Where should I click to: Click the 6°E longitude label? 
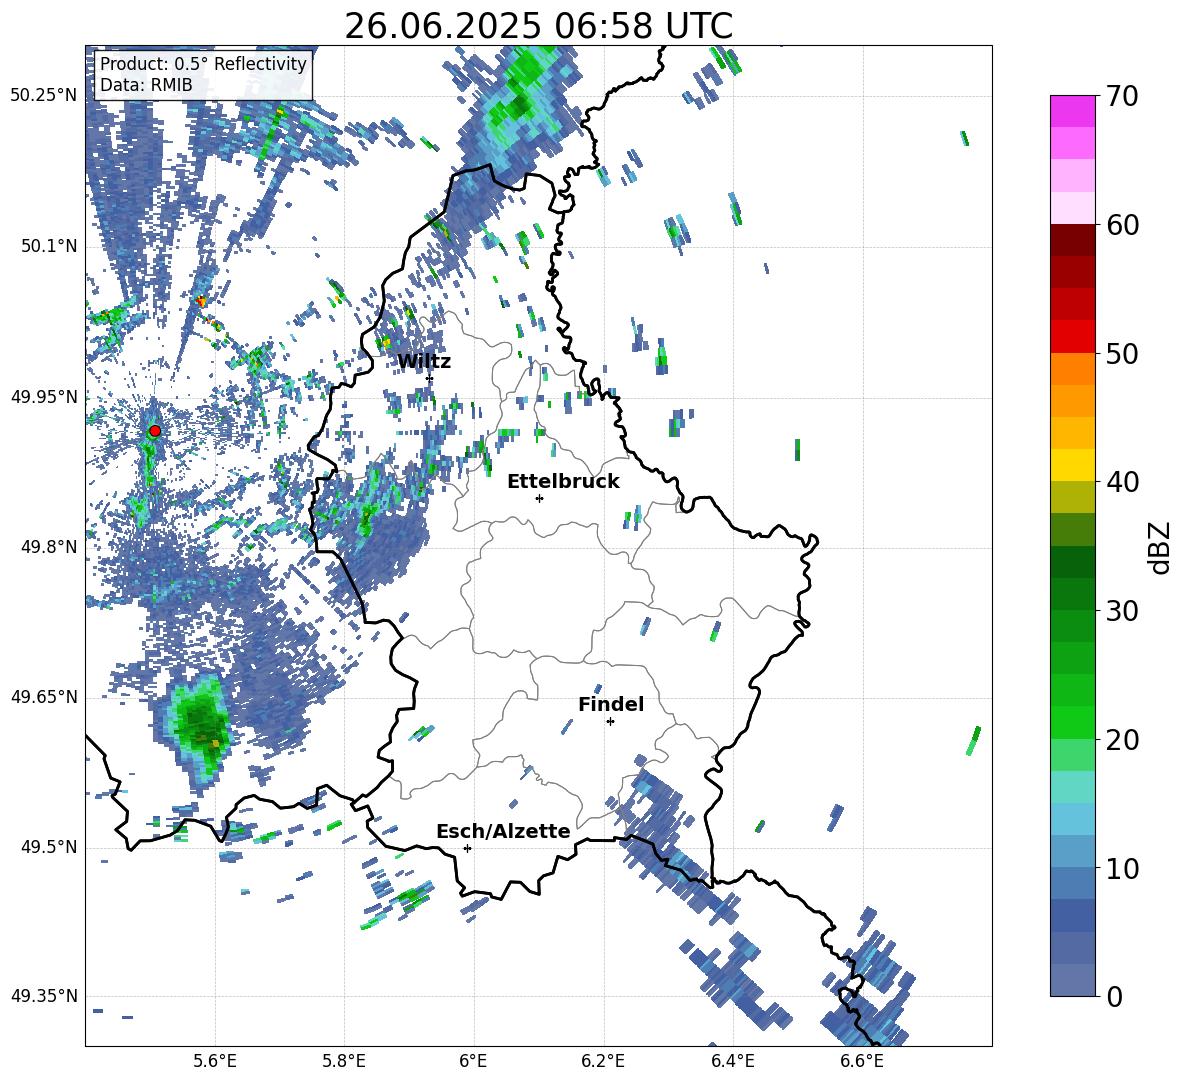473,1061
